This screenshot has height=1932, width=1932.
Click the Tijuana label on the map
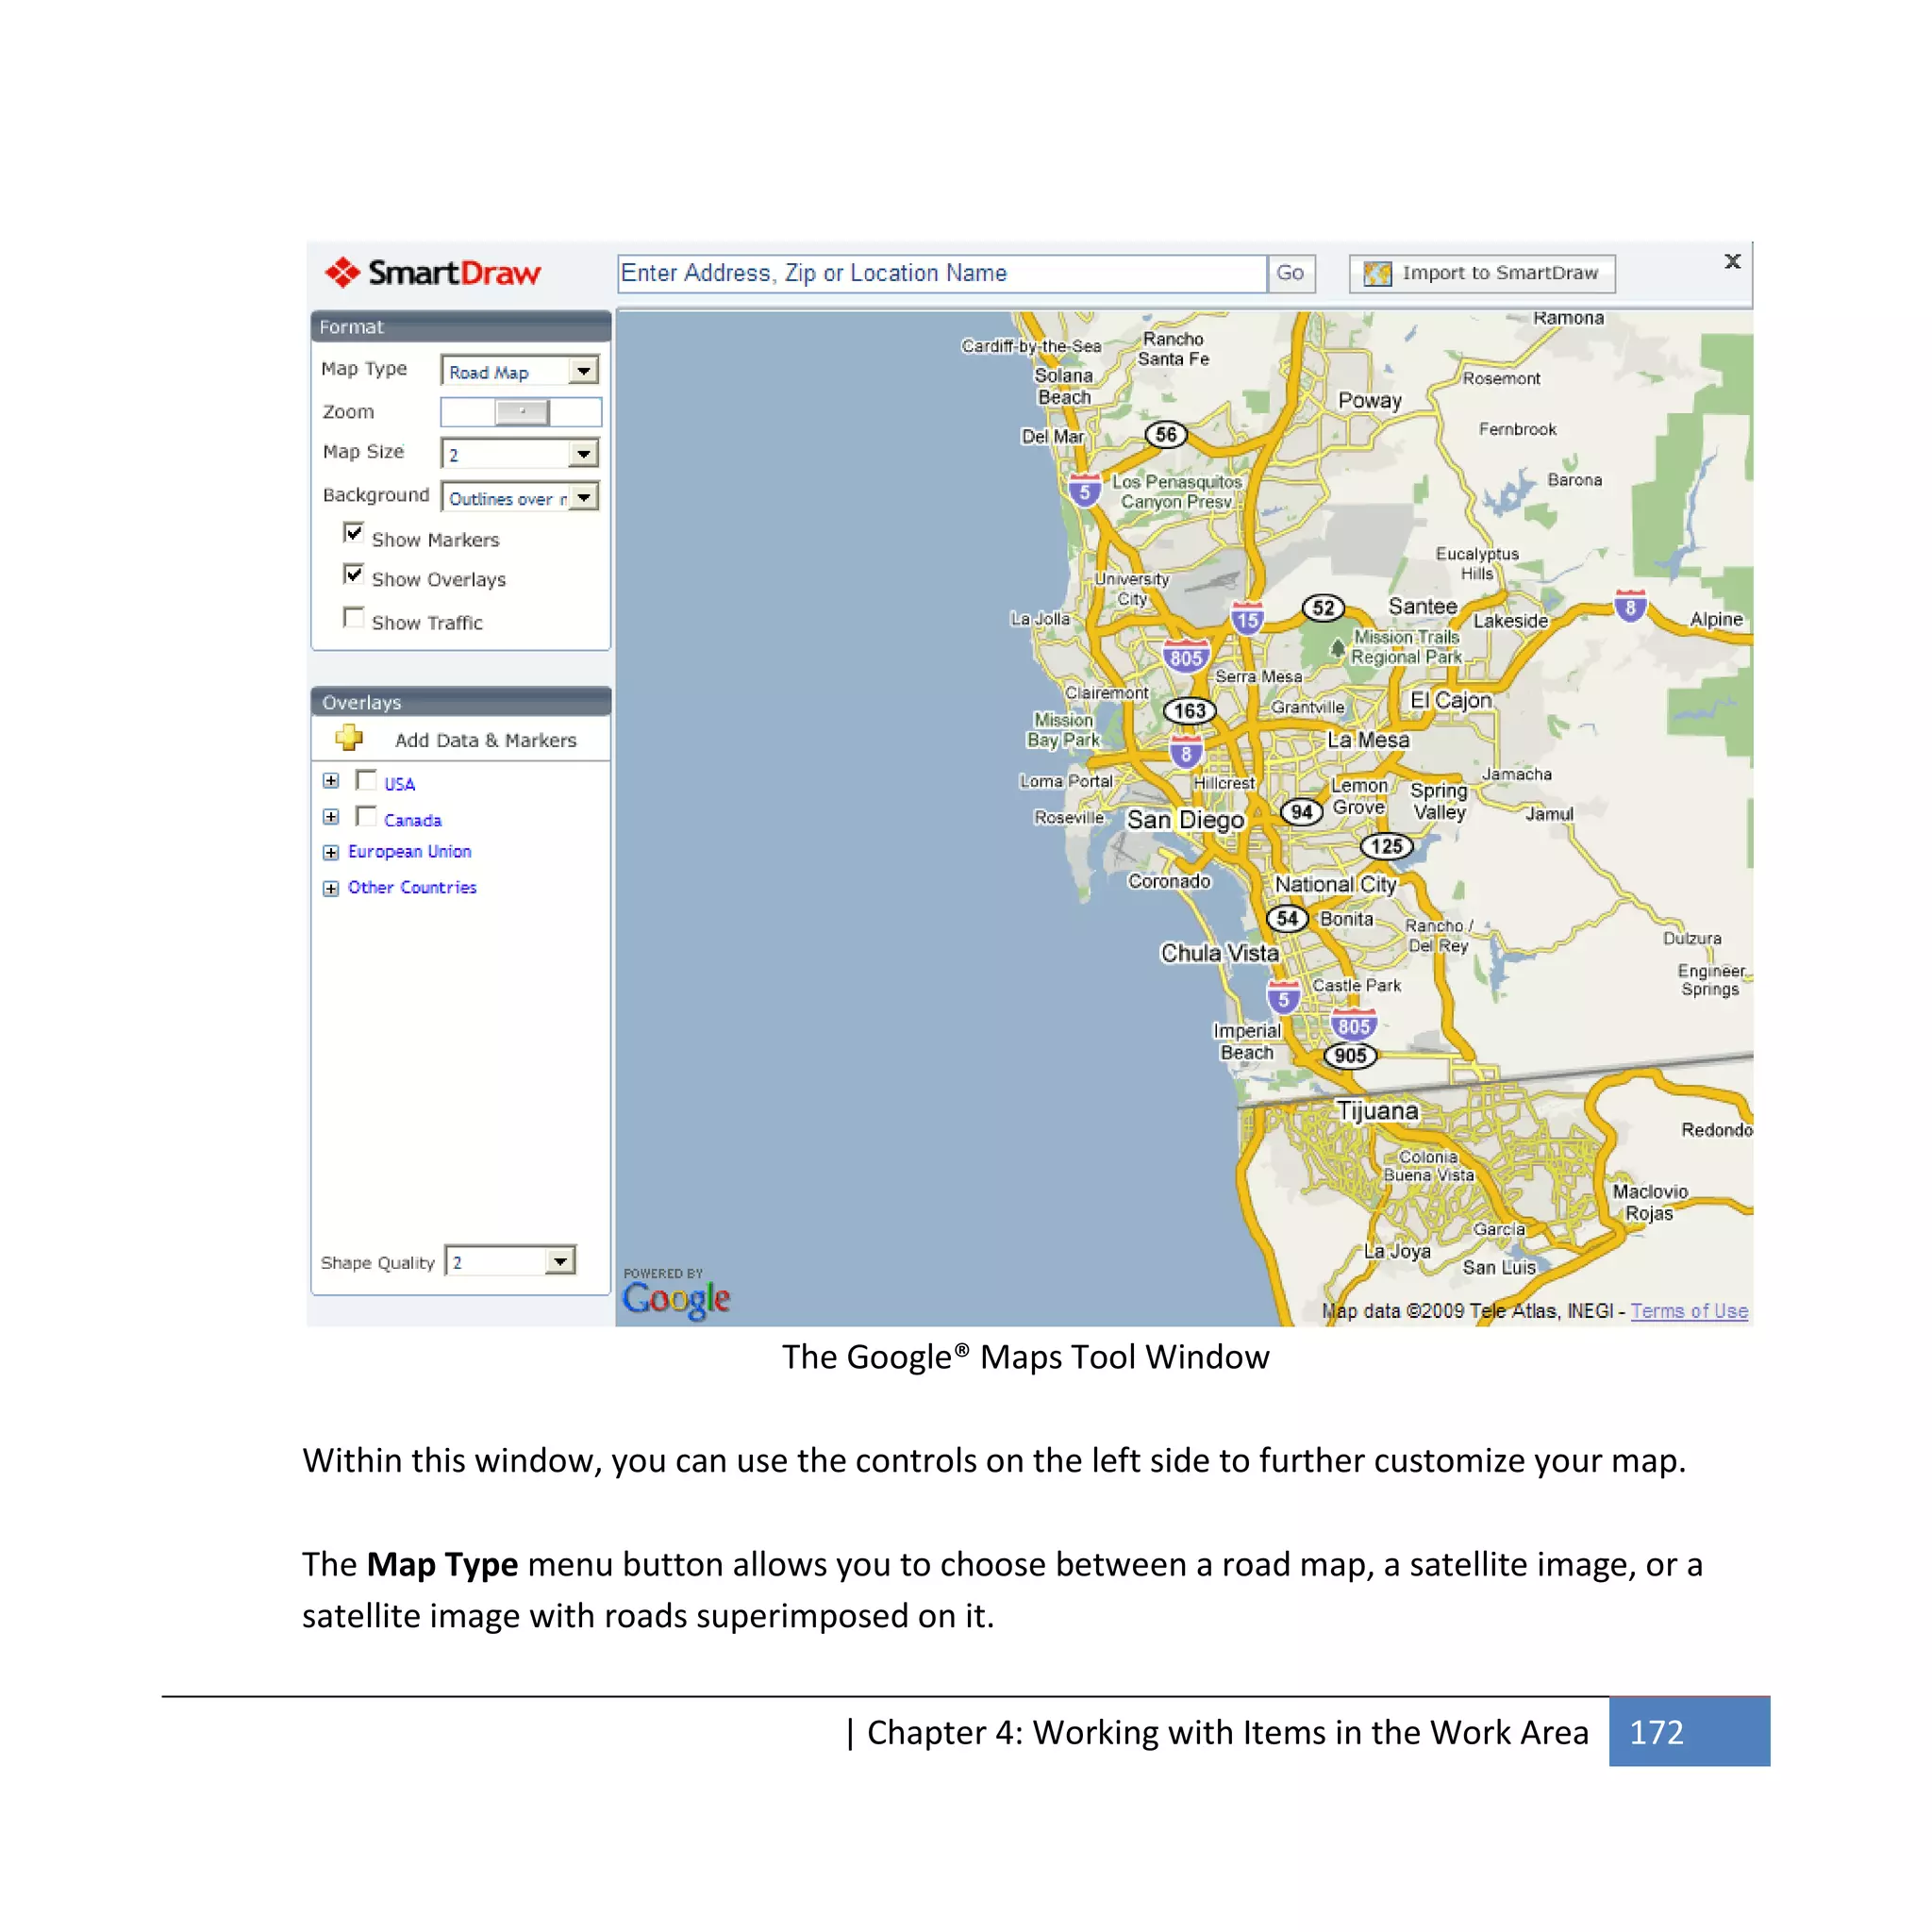(1378, 1111)
